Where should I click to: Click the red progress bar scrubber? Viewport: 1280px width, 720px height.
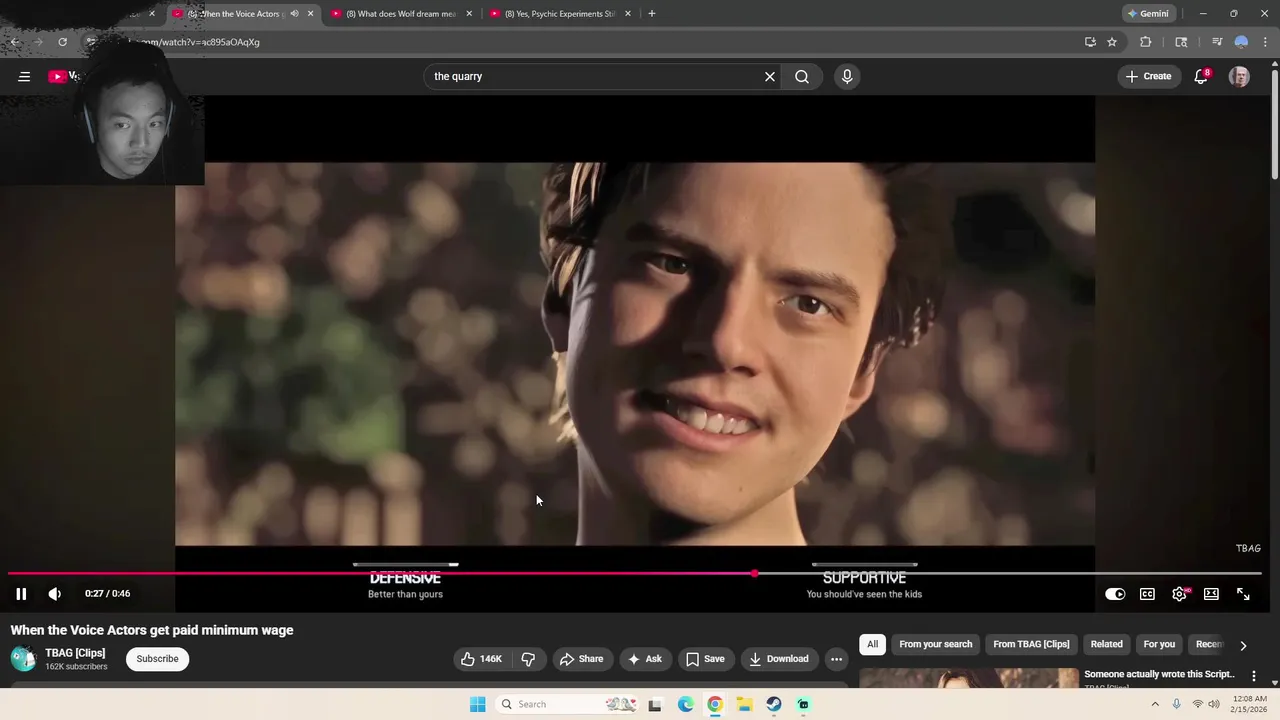click(x=754, y=574)
